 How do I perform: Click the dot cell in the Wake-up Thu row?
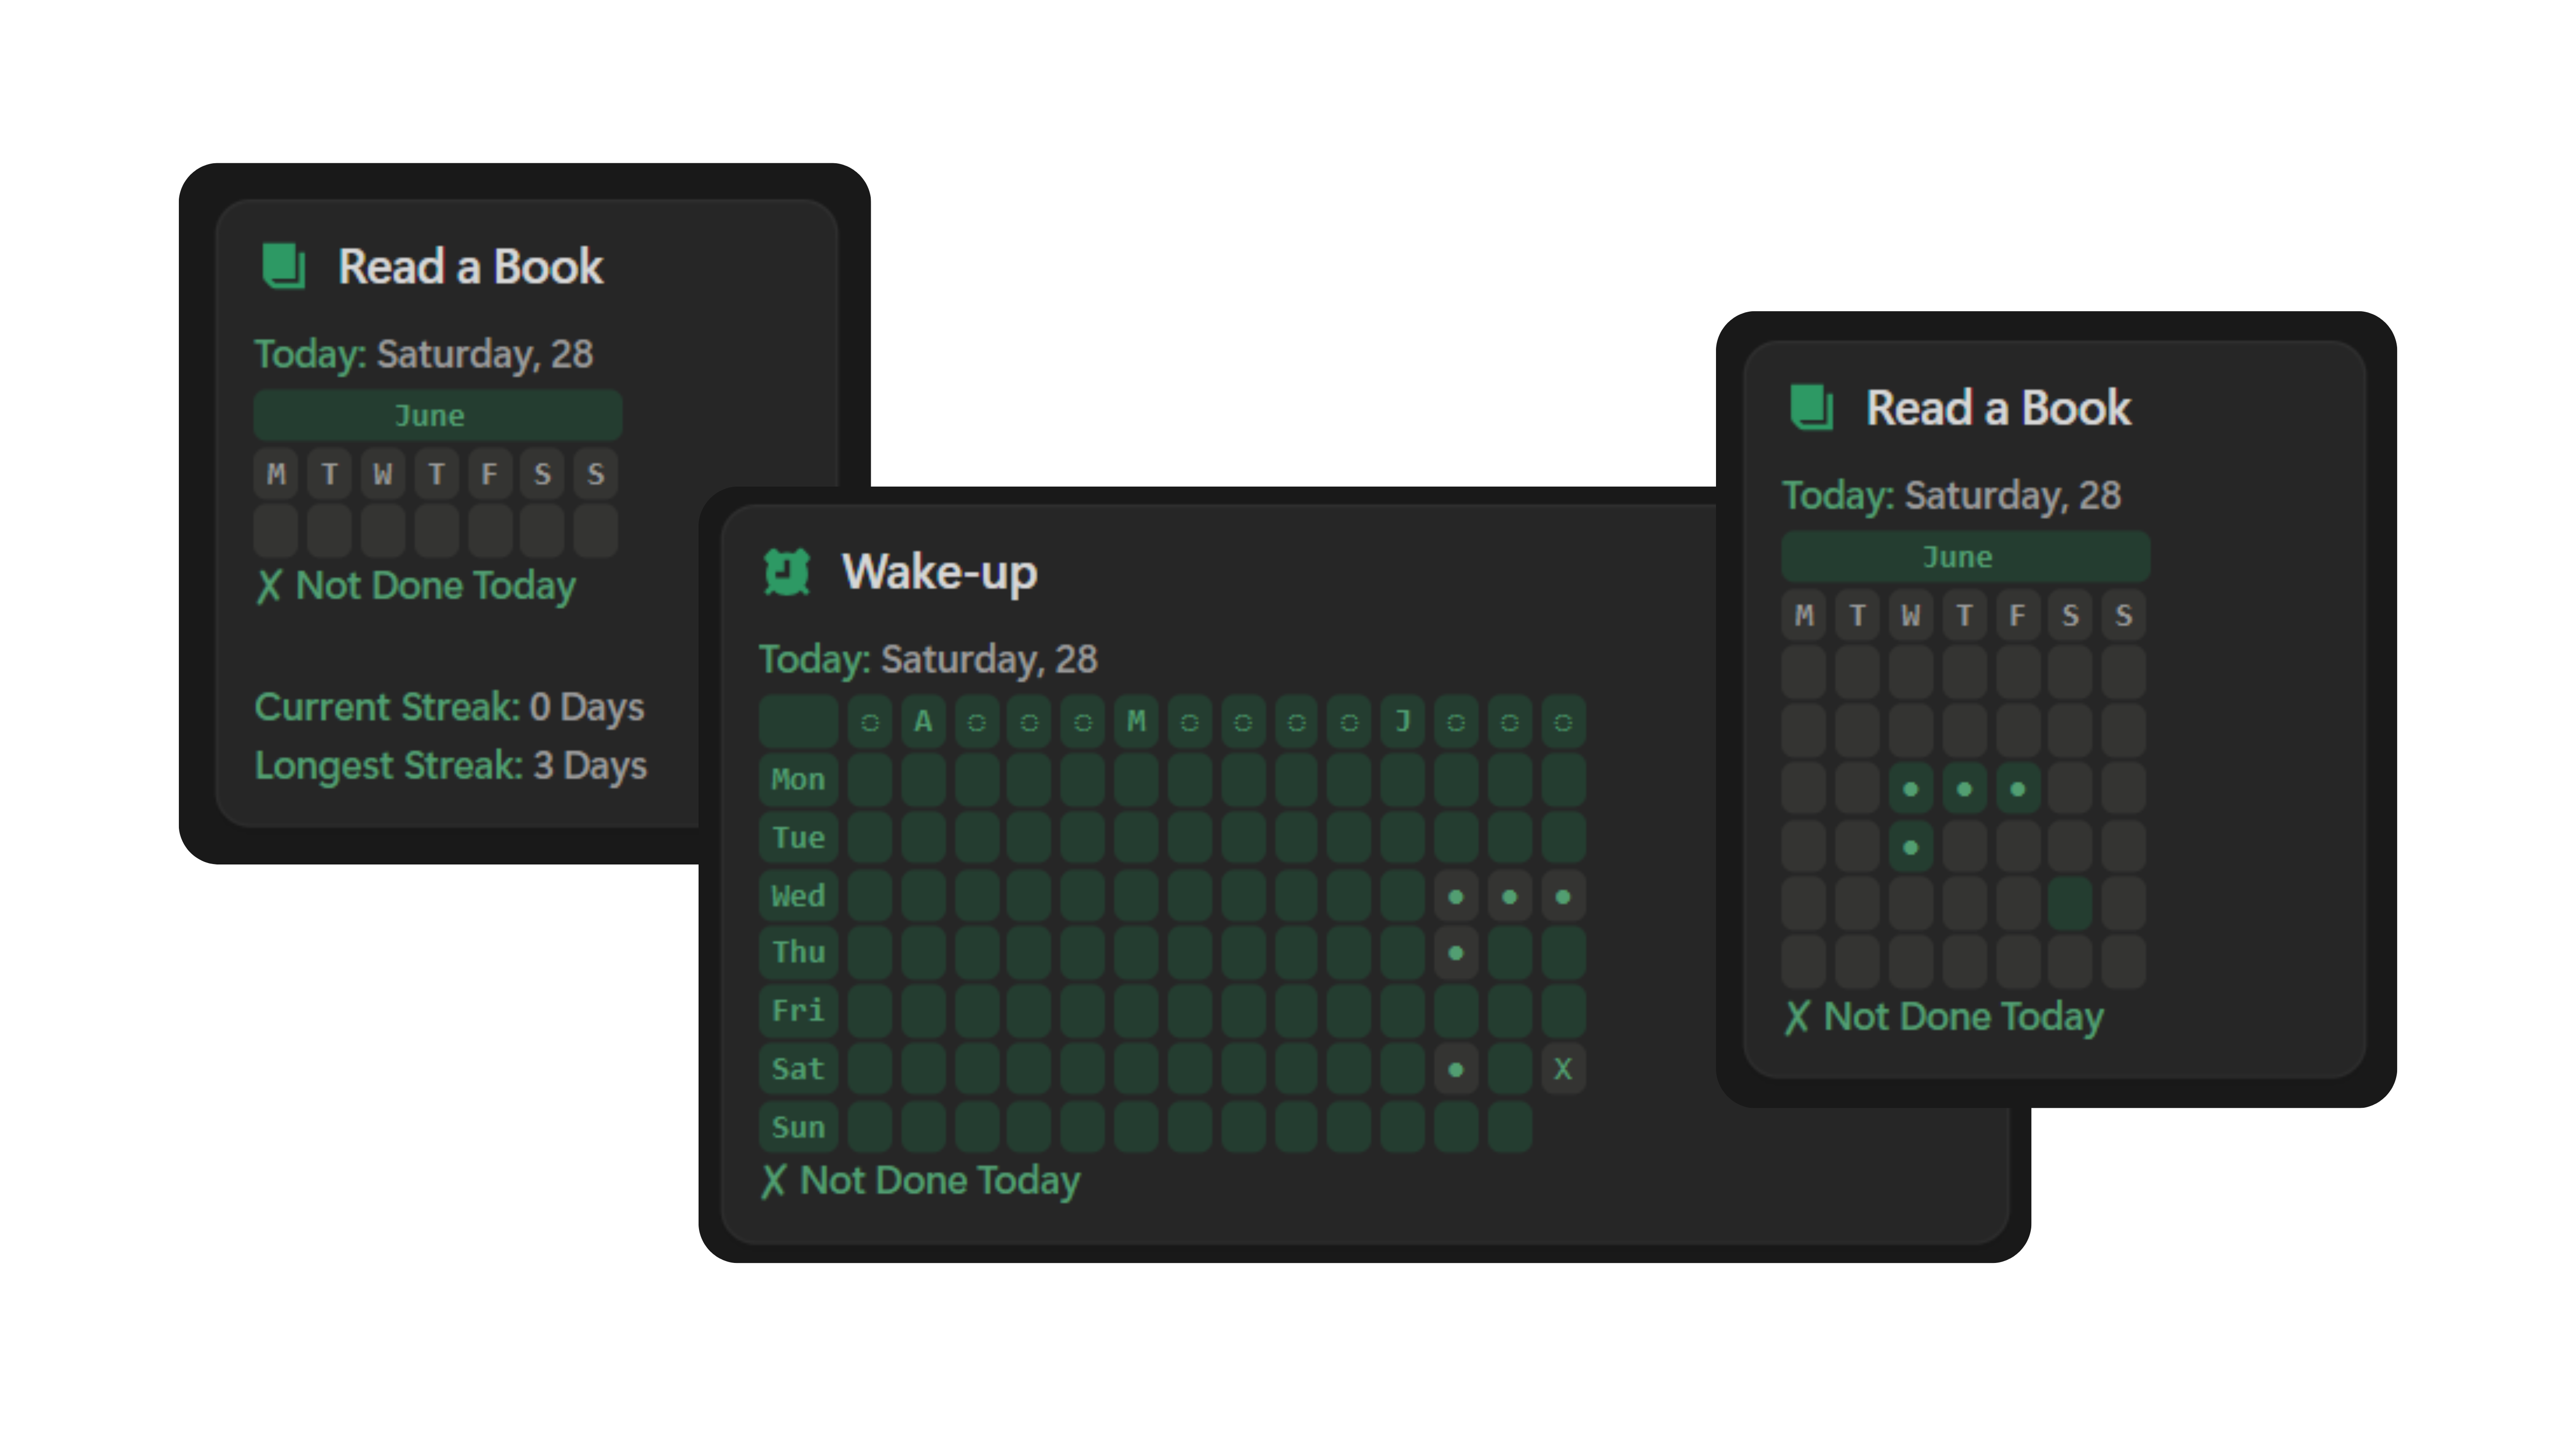click(x=1456, y=953)
